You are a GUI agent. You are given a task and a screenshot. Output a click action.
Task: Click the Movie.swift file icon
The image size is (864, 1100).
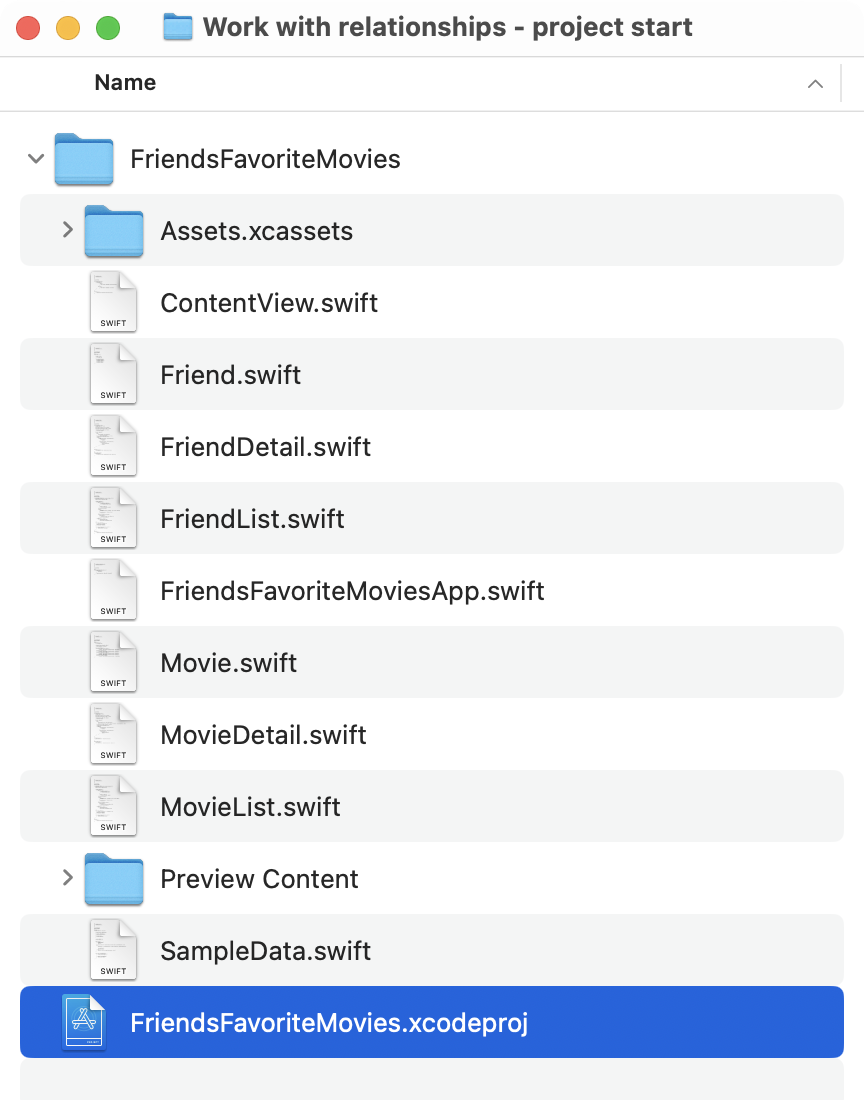[x=113, y=662]
